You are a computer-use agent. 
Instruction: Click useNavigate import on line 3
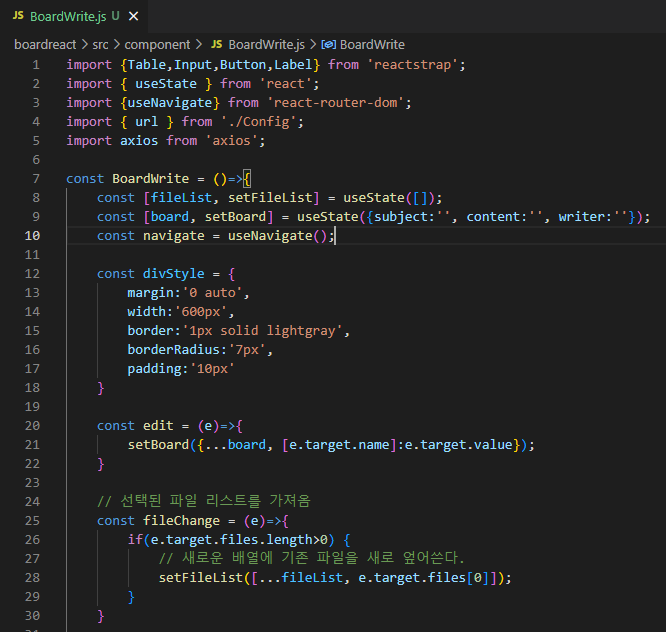(169, 103)
